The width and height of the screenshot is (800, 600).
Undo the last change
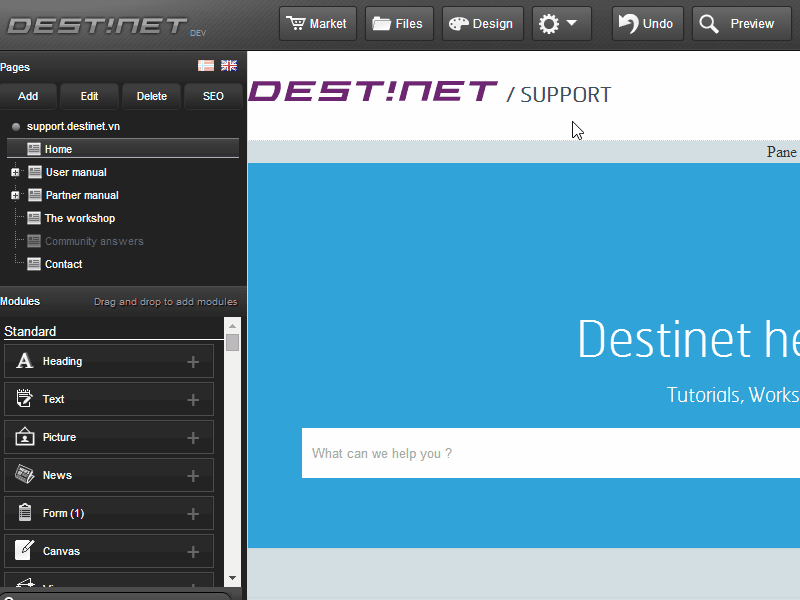pos(646,24)
